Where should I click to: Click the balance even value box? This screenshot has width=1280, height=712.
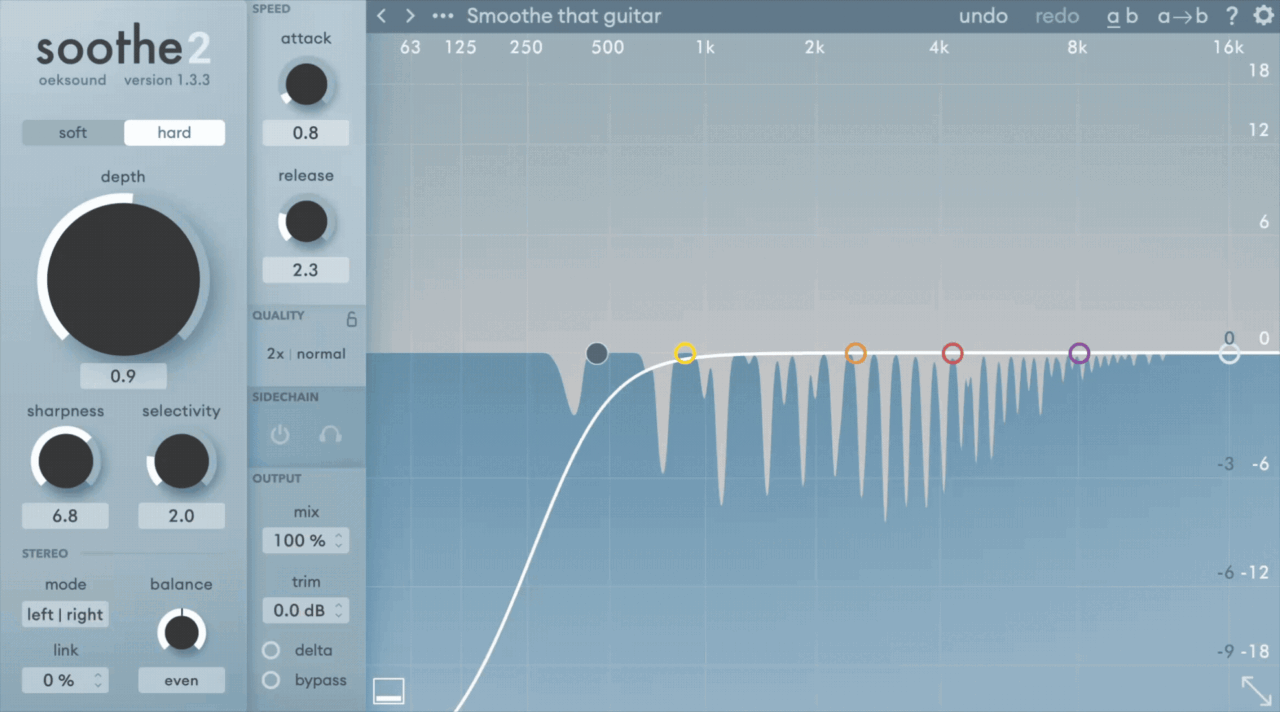point(181,680)
